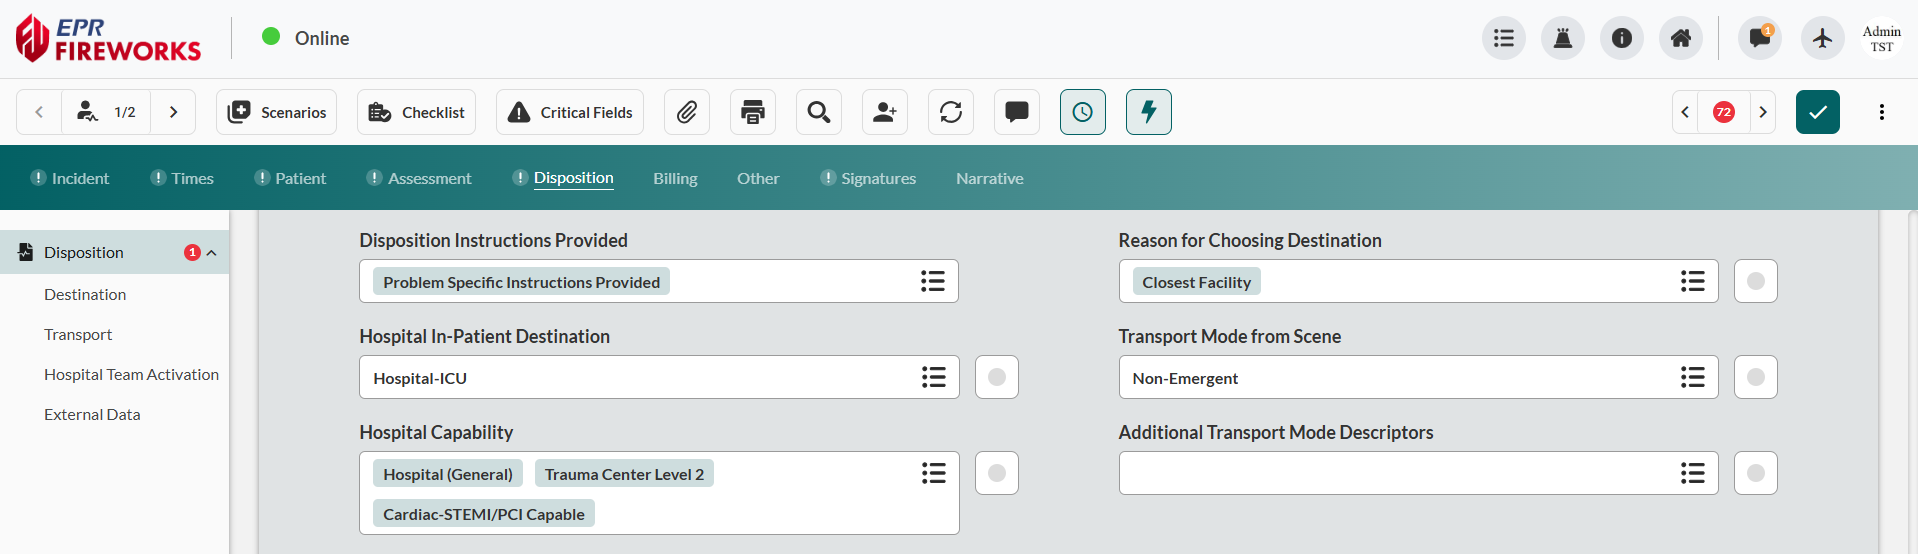Open the Disposition Instructions Provided list
This screenshot has height=554, width=1918.
(x=932, y=281)
